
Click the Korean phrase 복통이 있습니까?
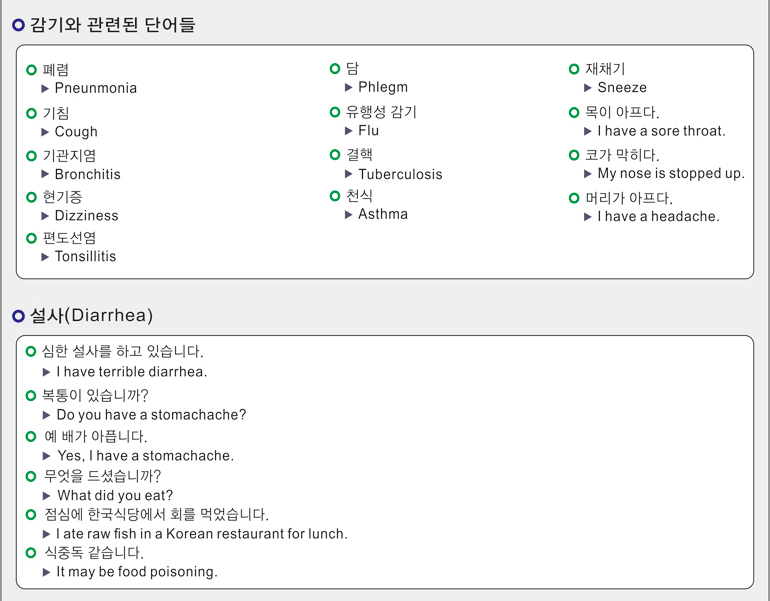click(x=95, y=395)
